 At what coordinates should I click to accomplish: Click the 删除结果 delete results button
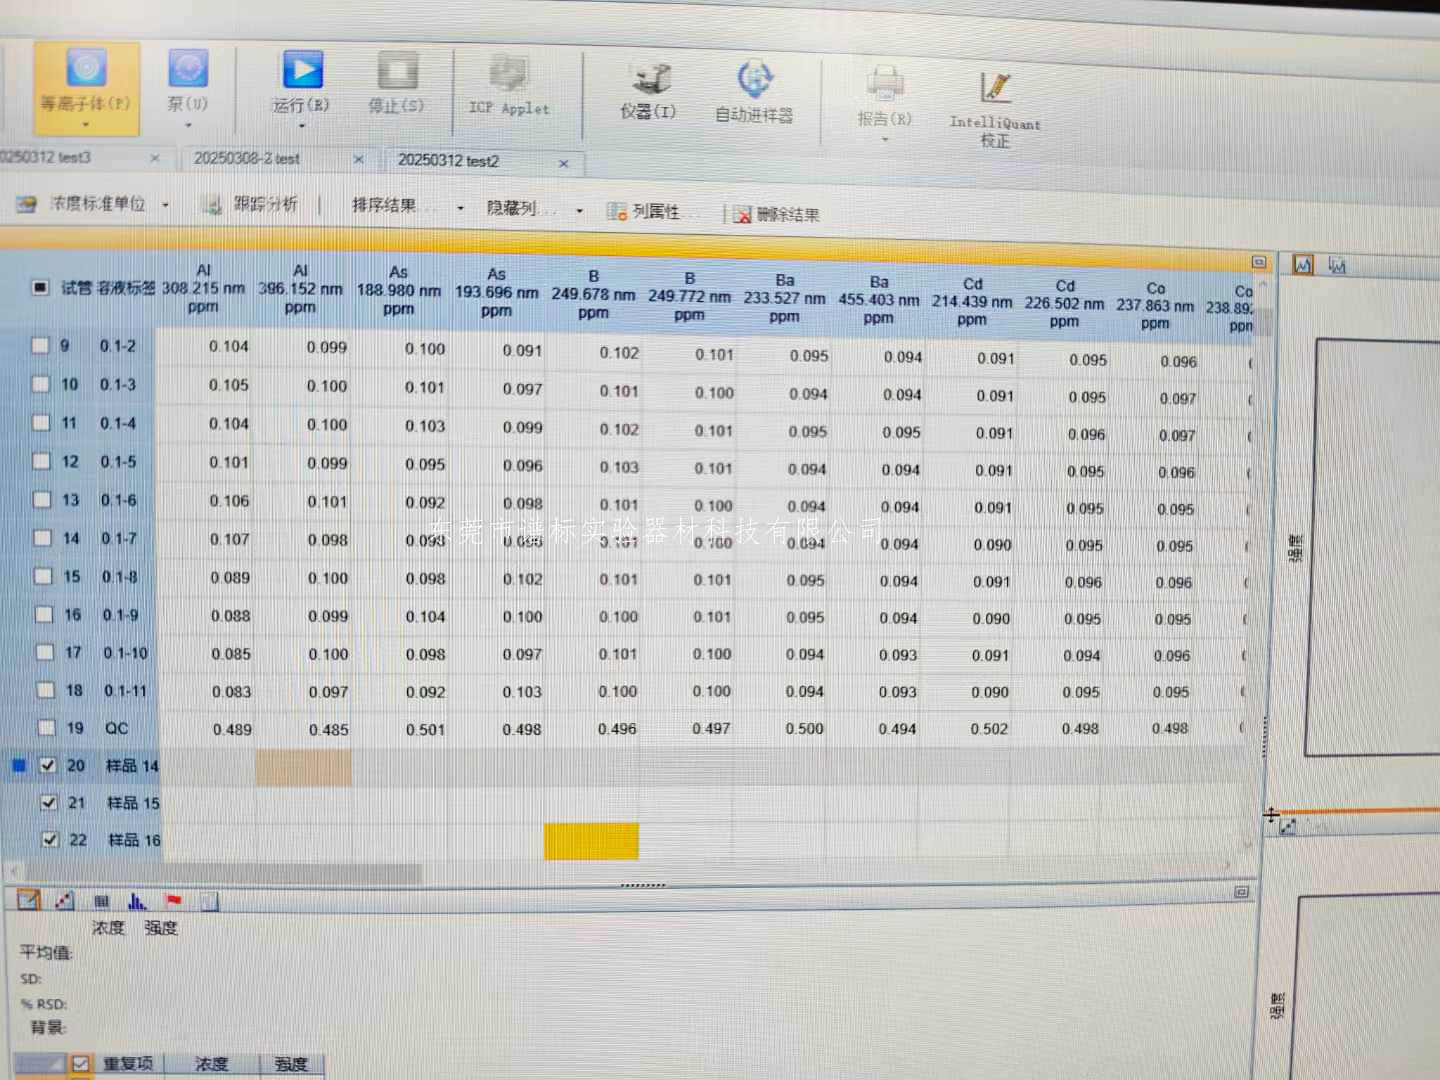777,214
